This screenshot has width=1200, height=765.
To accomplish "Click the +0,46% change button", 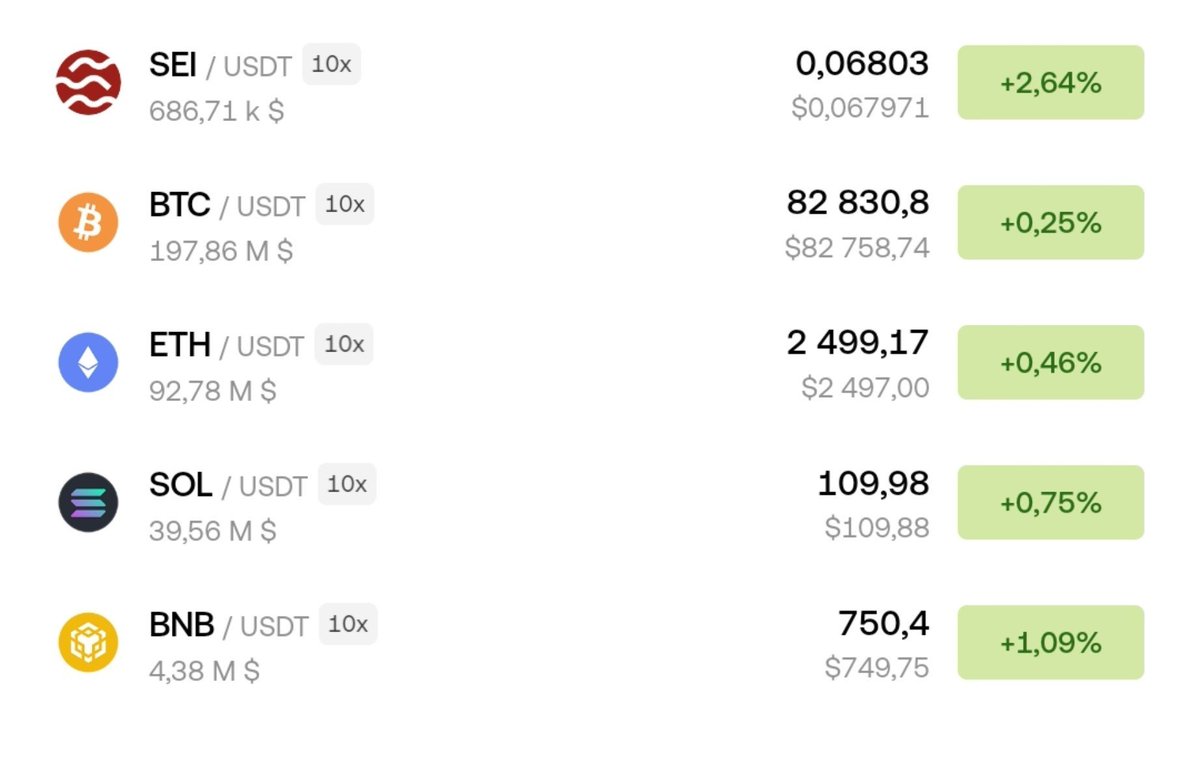I will click(x=1051, y=362).
